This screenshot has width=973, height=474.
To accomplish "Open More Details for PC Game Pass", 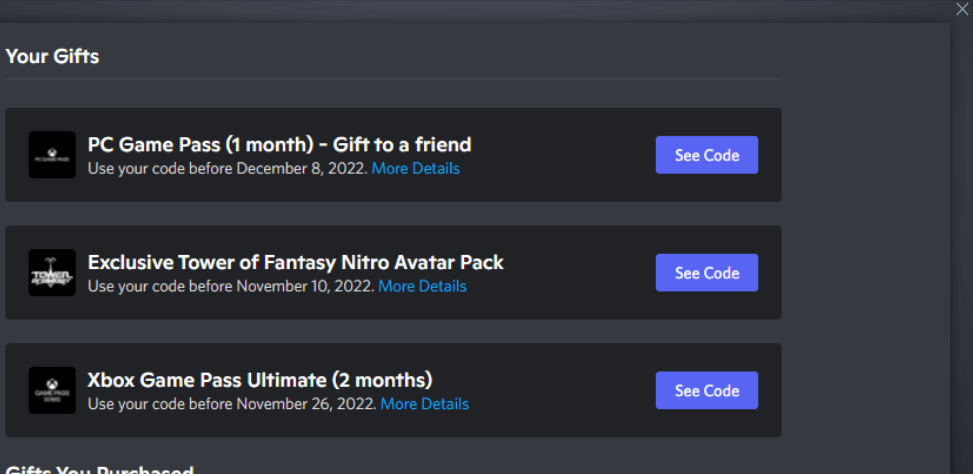I will click(x=416, y=169).
